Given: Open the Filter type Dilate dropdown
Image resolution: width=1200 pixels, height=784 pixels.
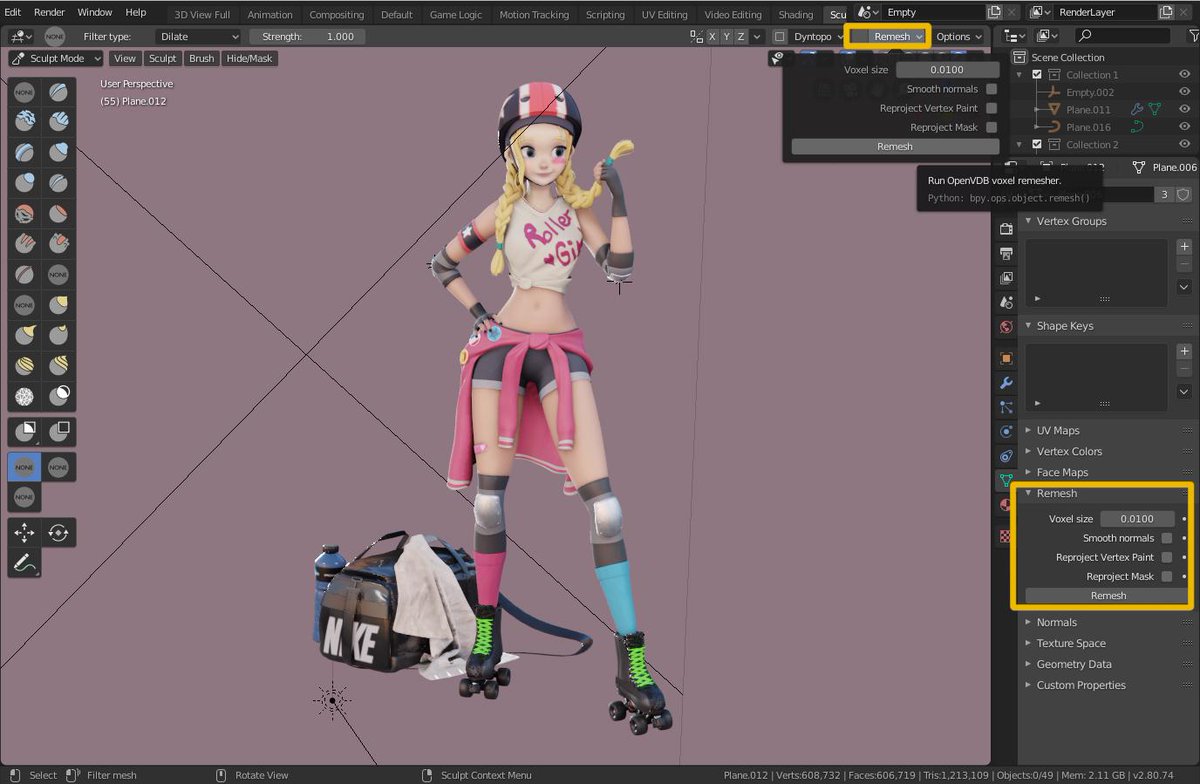Looking at the screenshot, I should click(x=198, y=36).
